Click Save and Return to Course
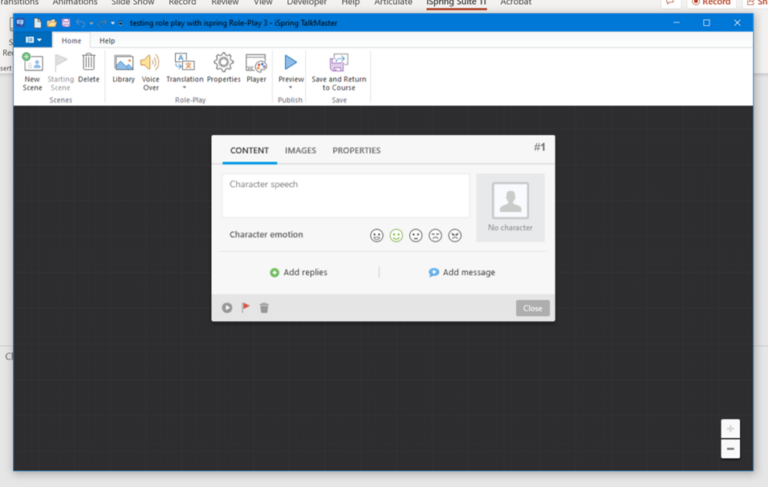 (339, 70)
